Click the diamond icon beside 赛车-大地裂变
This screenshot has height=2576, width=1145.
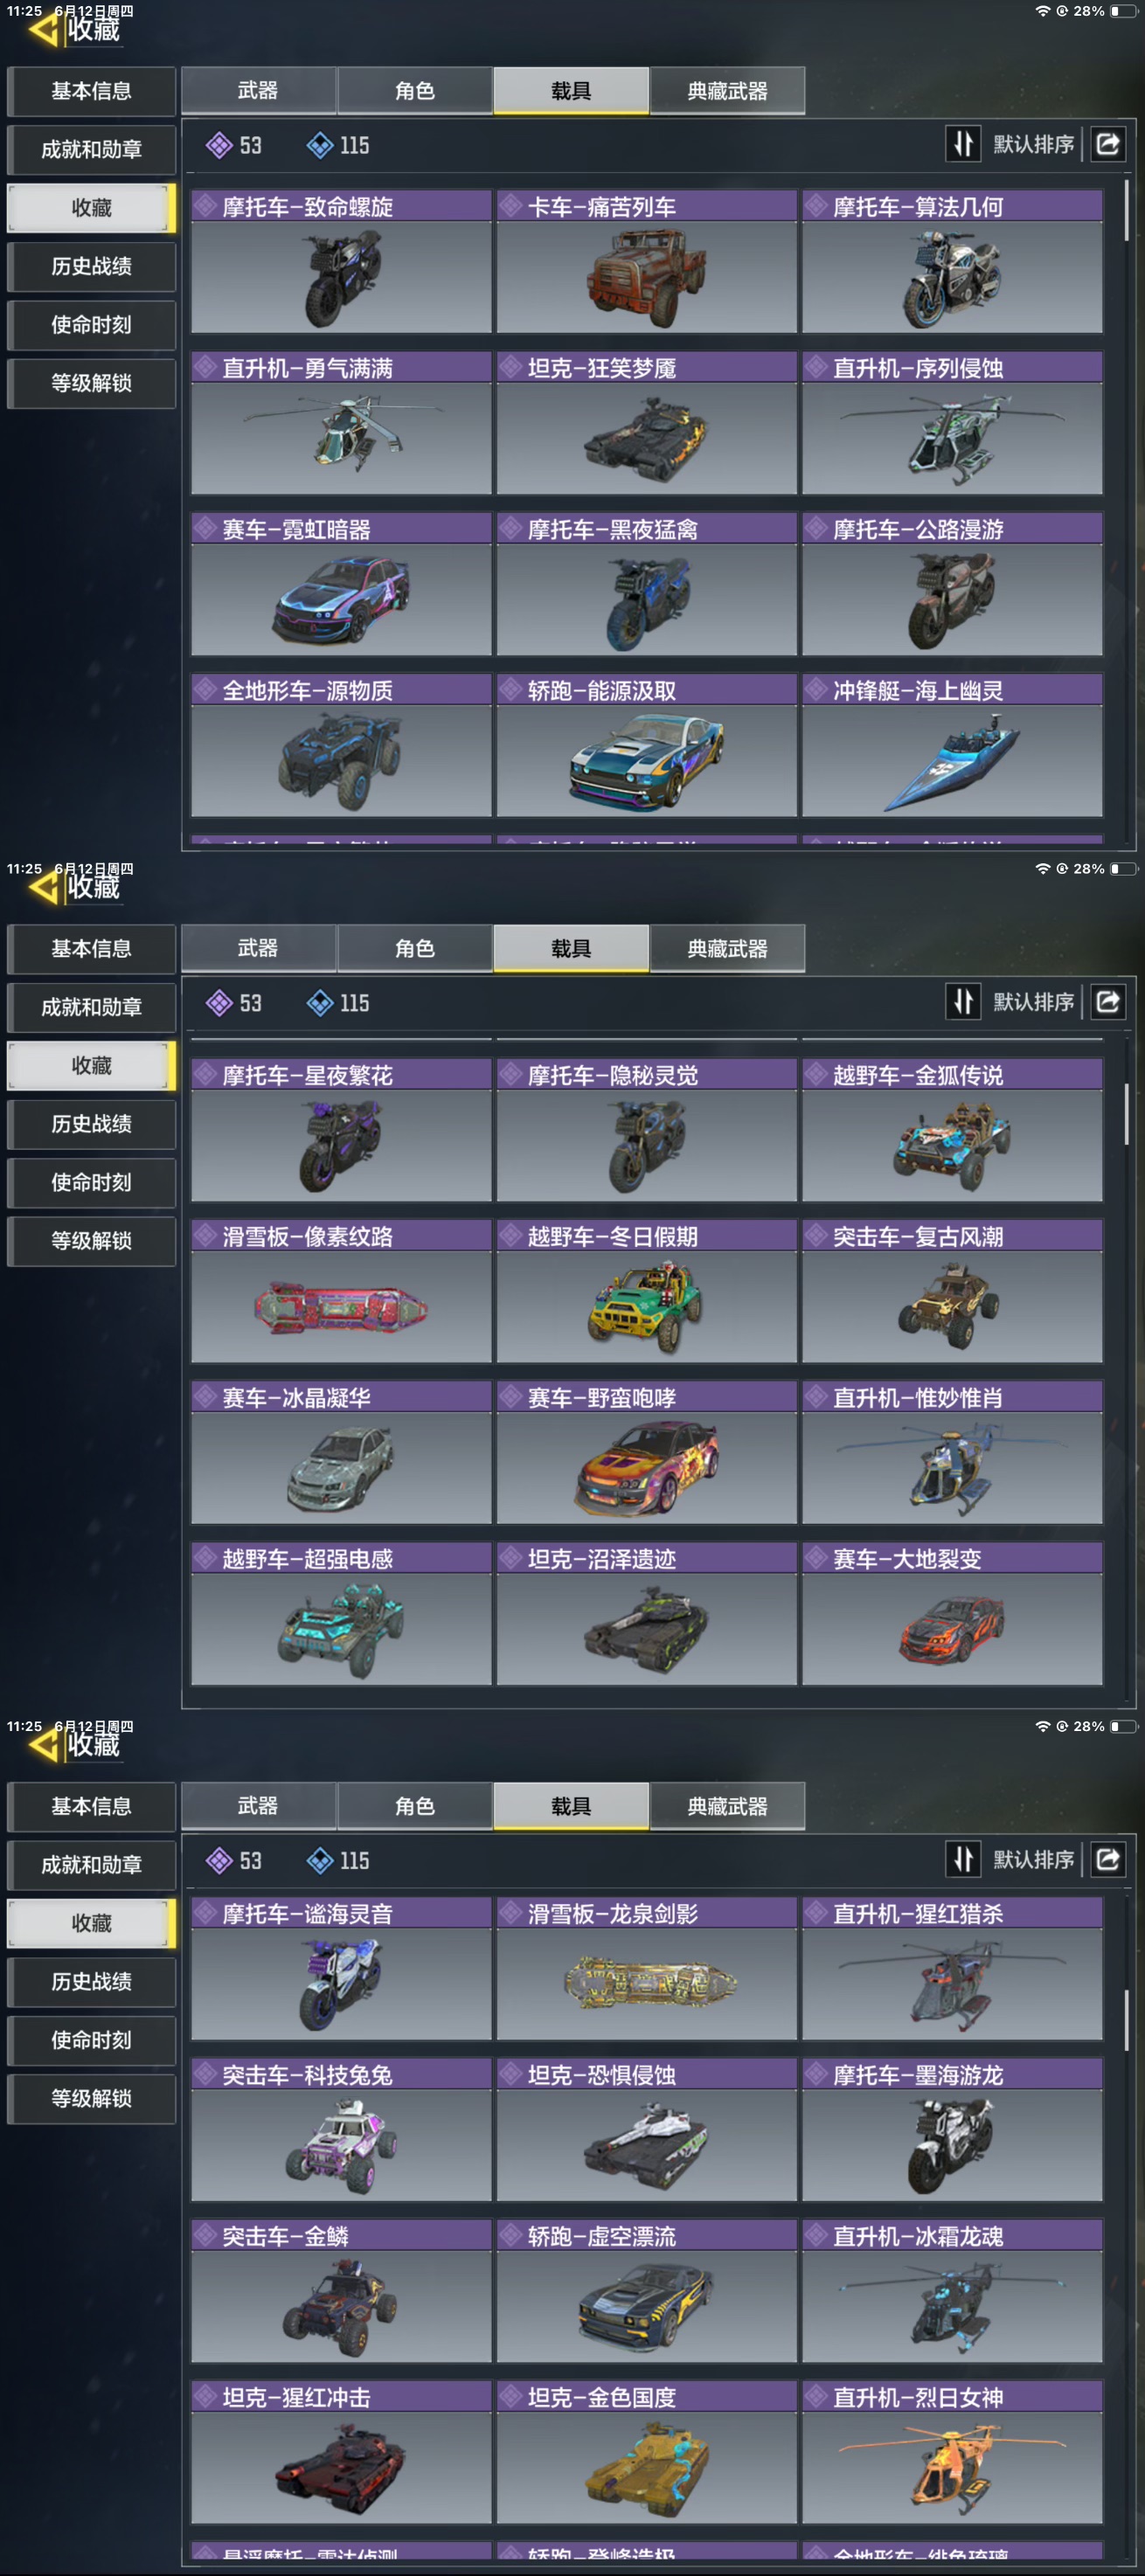[817, 1558]
